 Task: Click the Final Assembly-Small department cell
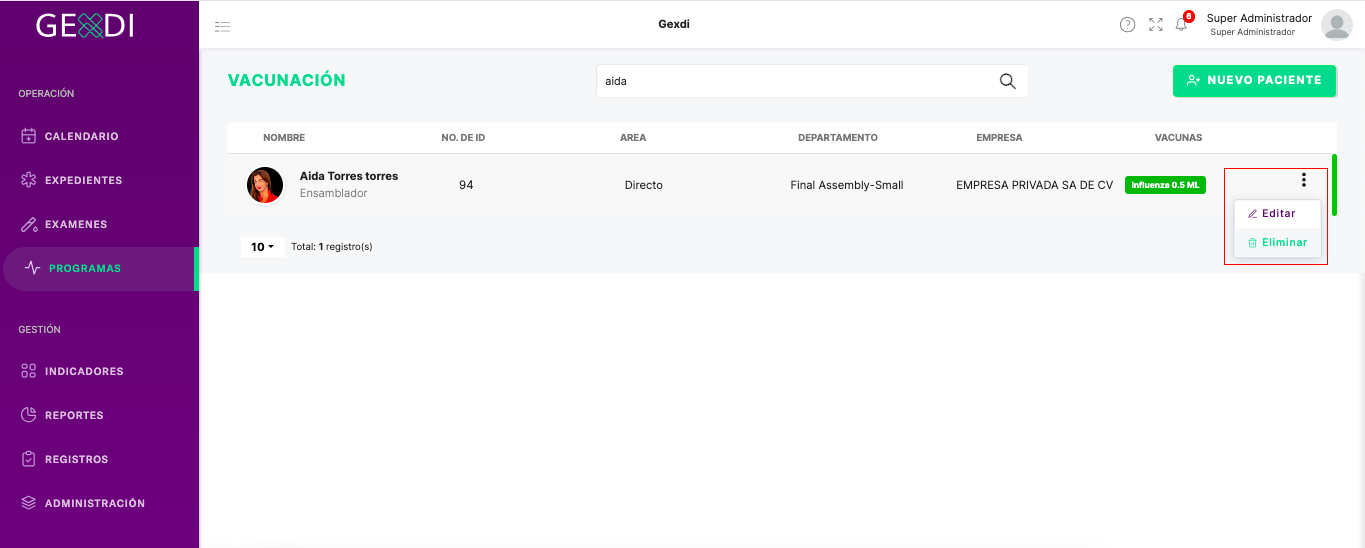click(x=847, y=185)
